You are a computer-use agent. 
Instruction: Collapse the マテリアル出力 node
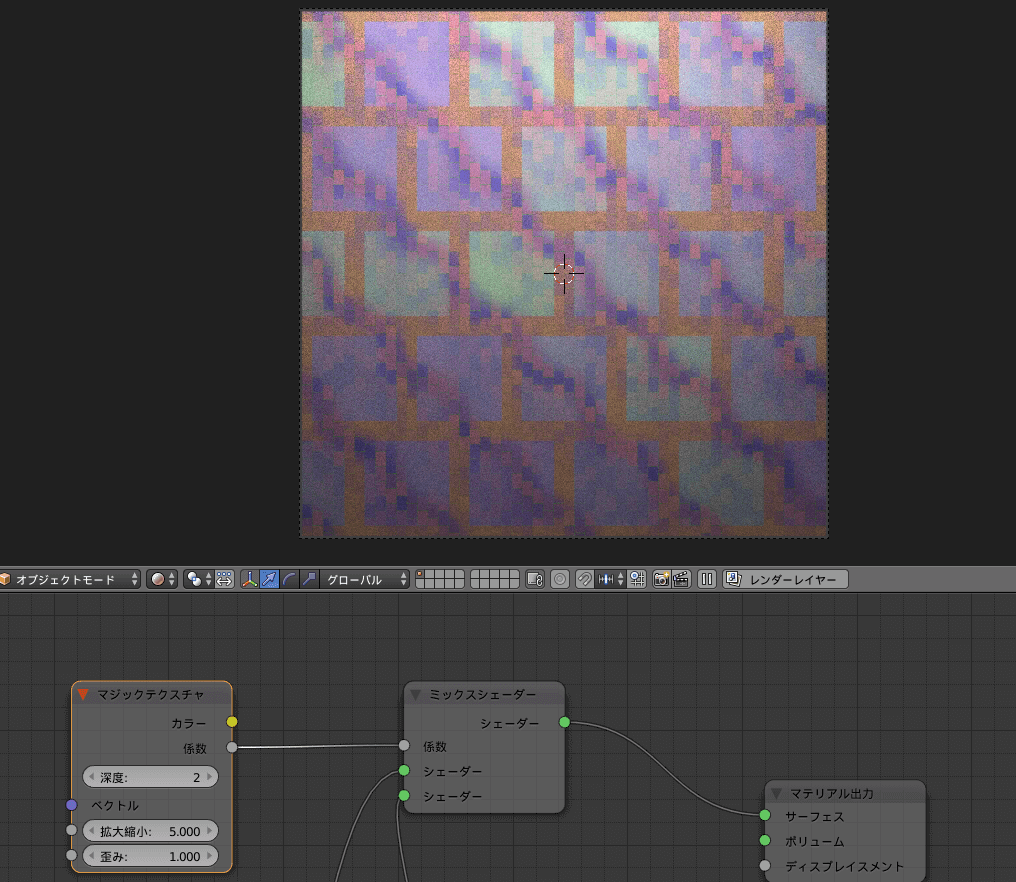point(776,793)
